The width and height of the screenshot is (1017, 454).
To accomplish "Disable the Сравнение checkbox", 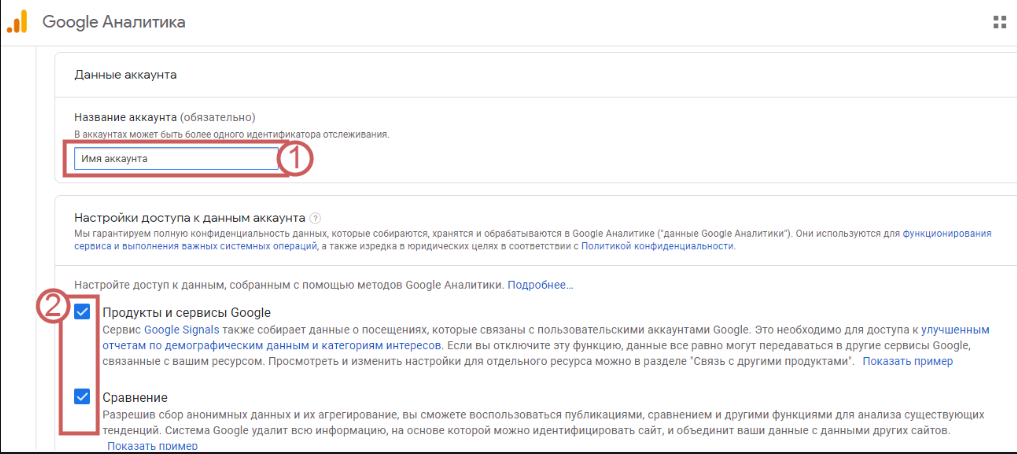I will point(83,397).
